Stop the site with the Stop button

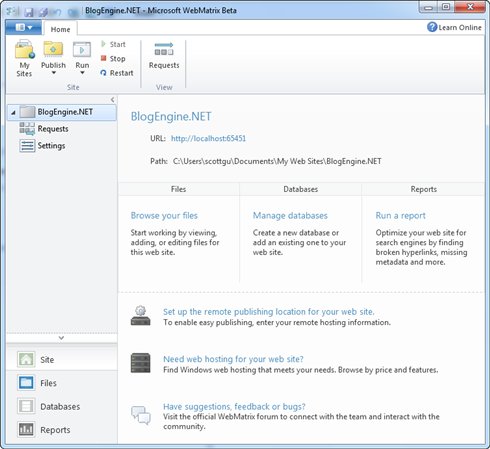113,59
